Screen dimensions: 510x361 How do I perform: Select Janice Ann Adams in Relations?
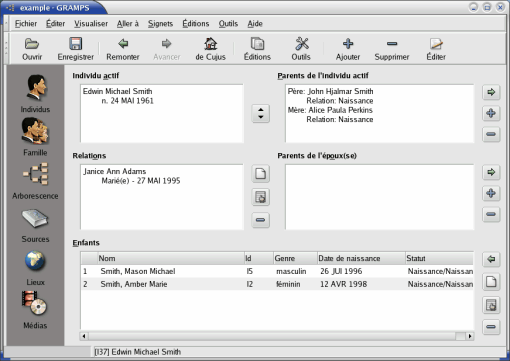pos(115,171)
